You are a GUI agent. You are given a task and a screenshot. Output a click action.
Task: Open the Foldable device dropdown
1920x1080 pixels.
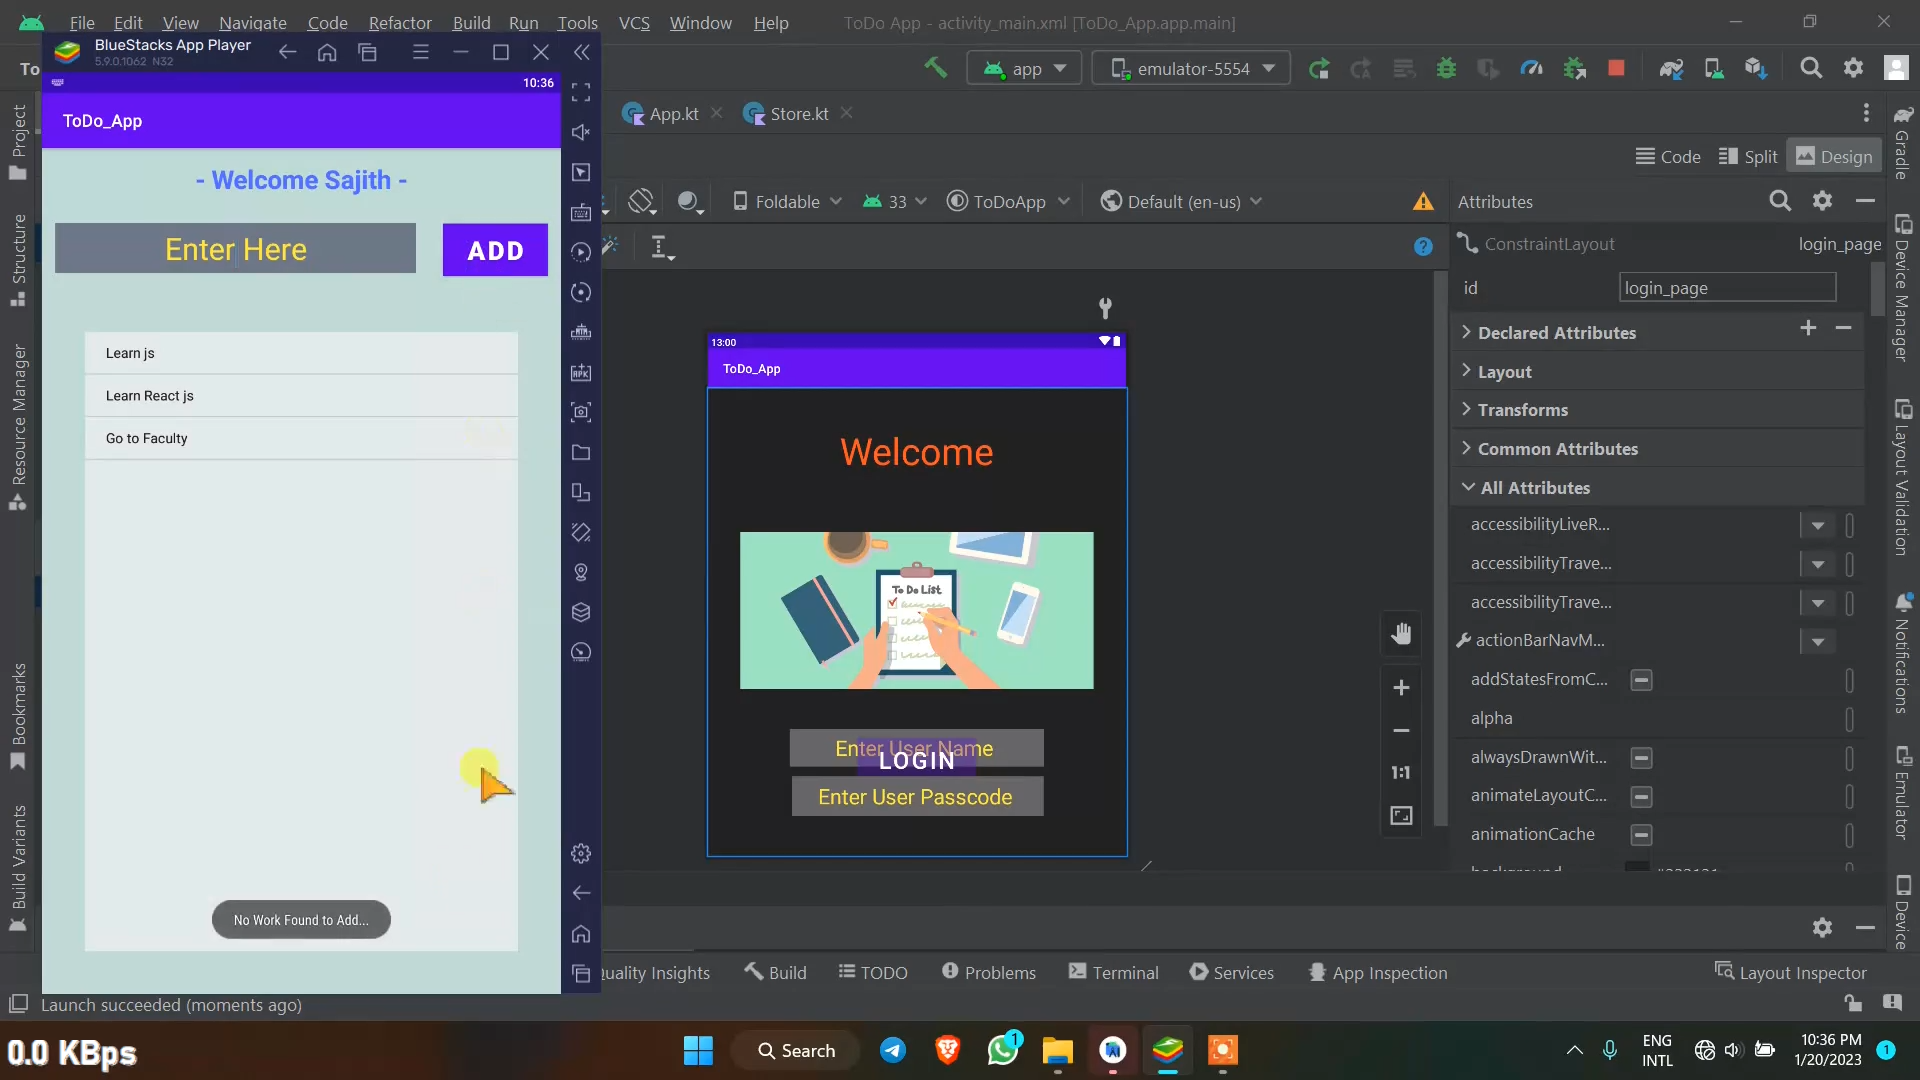tap(787, 202)
